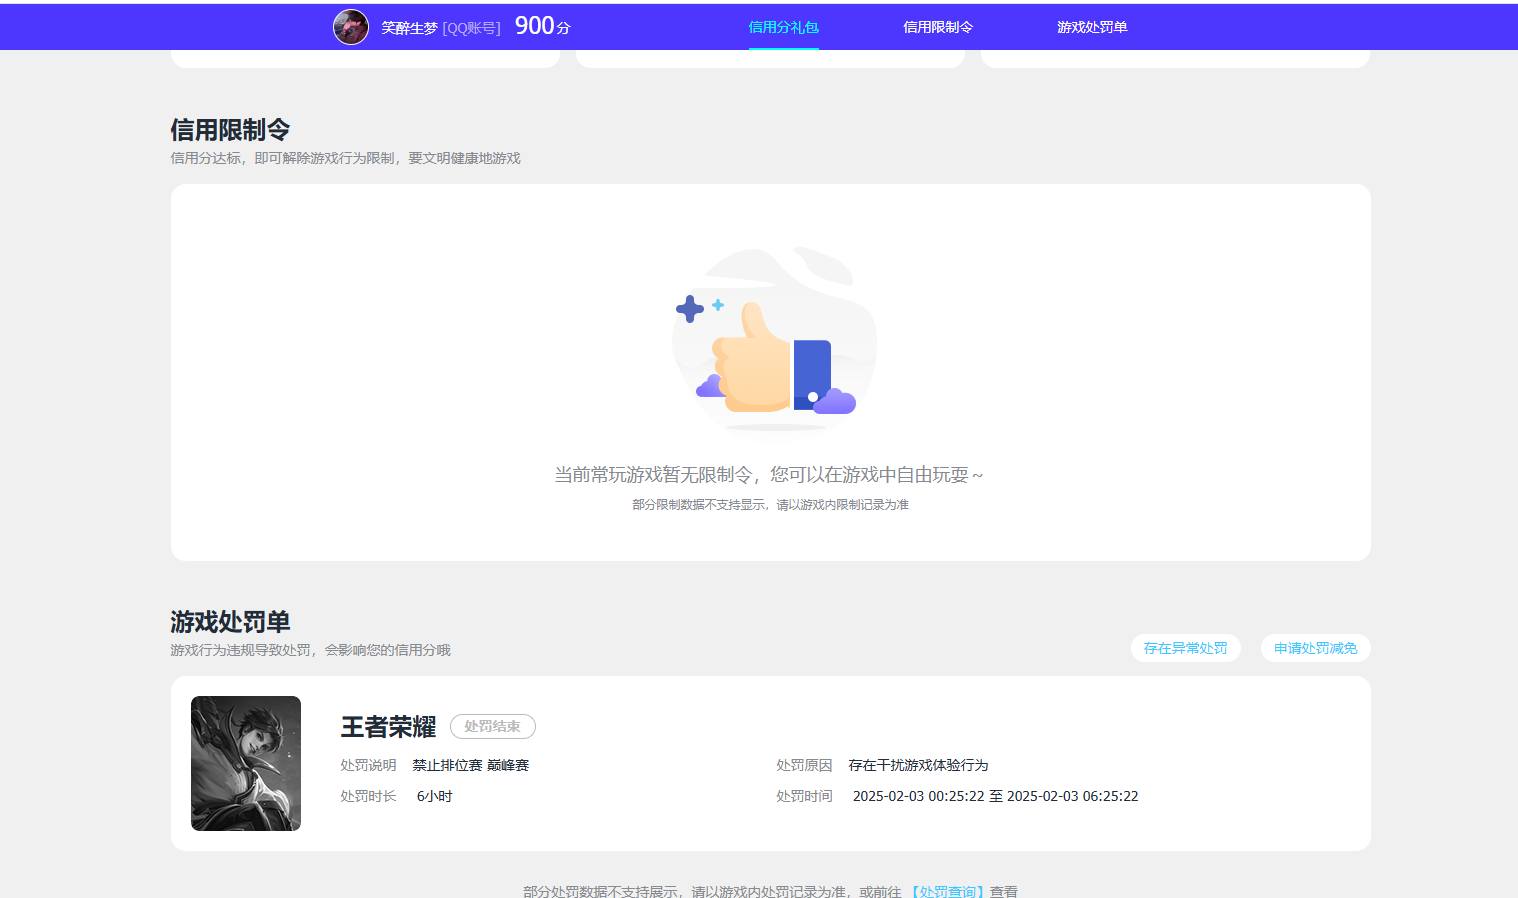Screen dimensions: 1518x898
Task: Click the 900分 credit score
Action: click(x=543, y=26)
